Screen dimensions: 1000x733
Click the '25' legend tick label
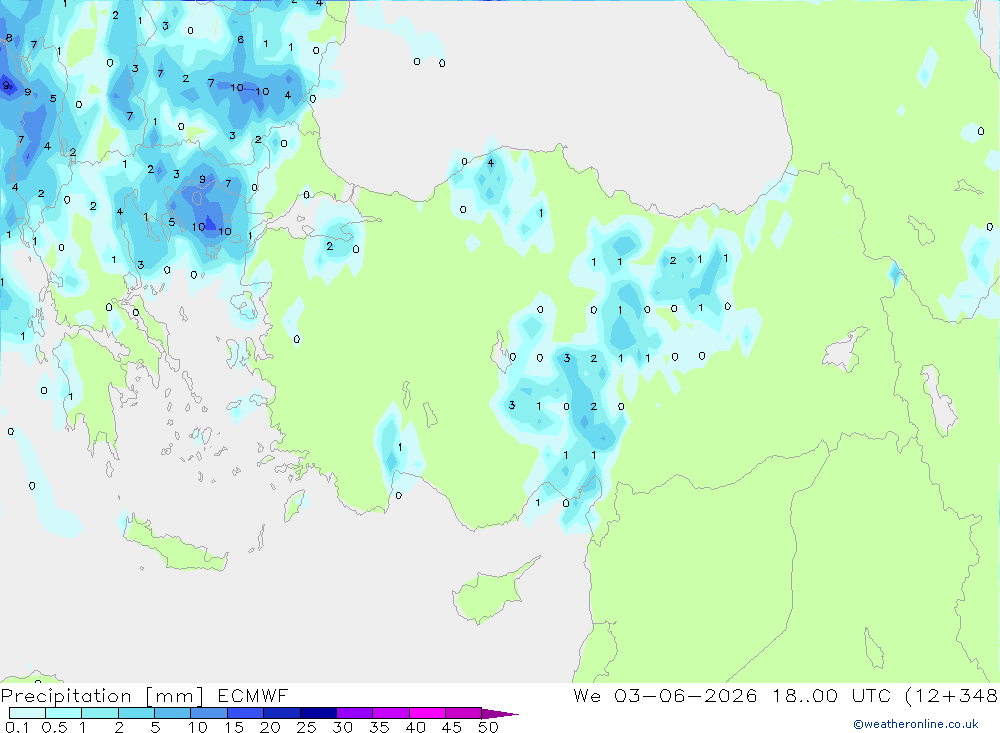click(x=307, y=727)
